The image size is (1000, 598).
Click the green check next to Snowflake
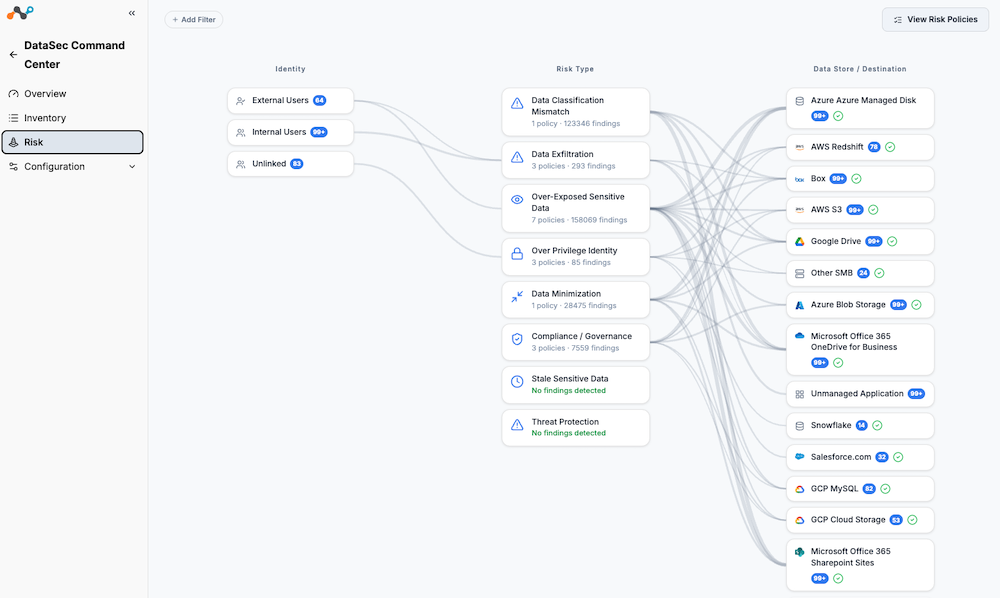[878, 425]
